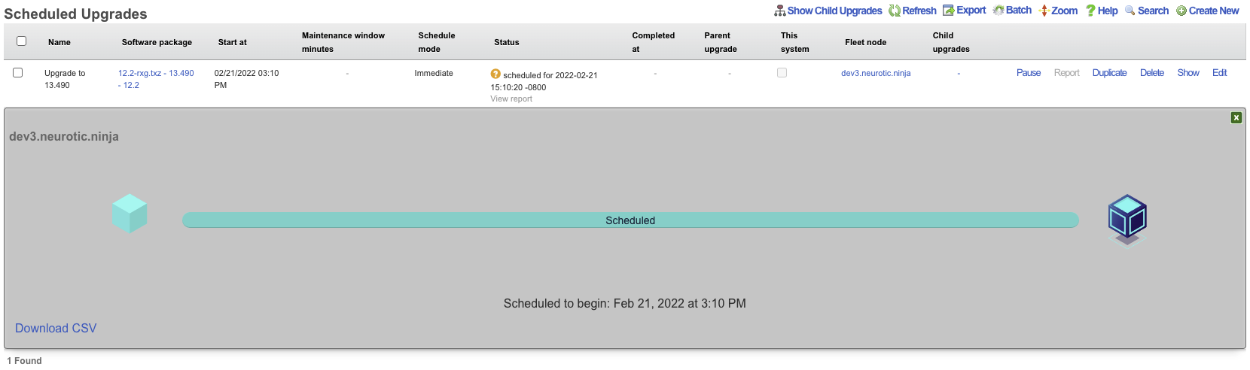Close the dev3.neurotic.ninja progress panel
Viewport: 1250px width, 370px height.
[1237, 118]
